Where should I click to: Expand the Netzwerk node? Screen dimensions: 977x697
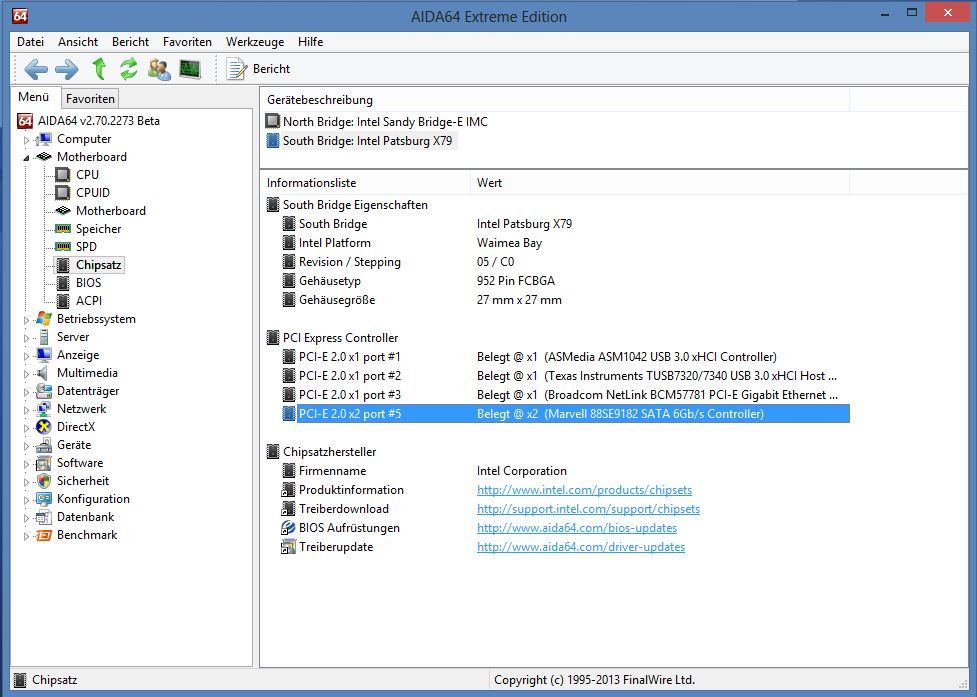[26, 410]
